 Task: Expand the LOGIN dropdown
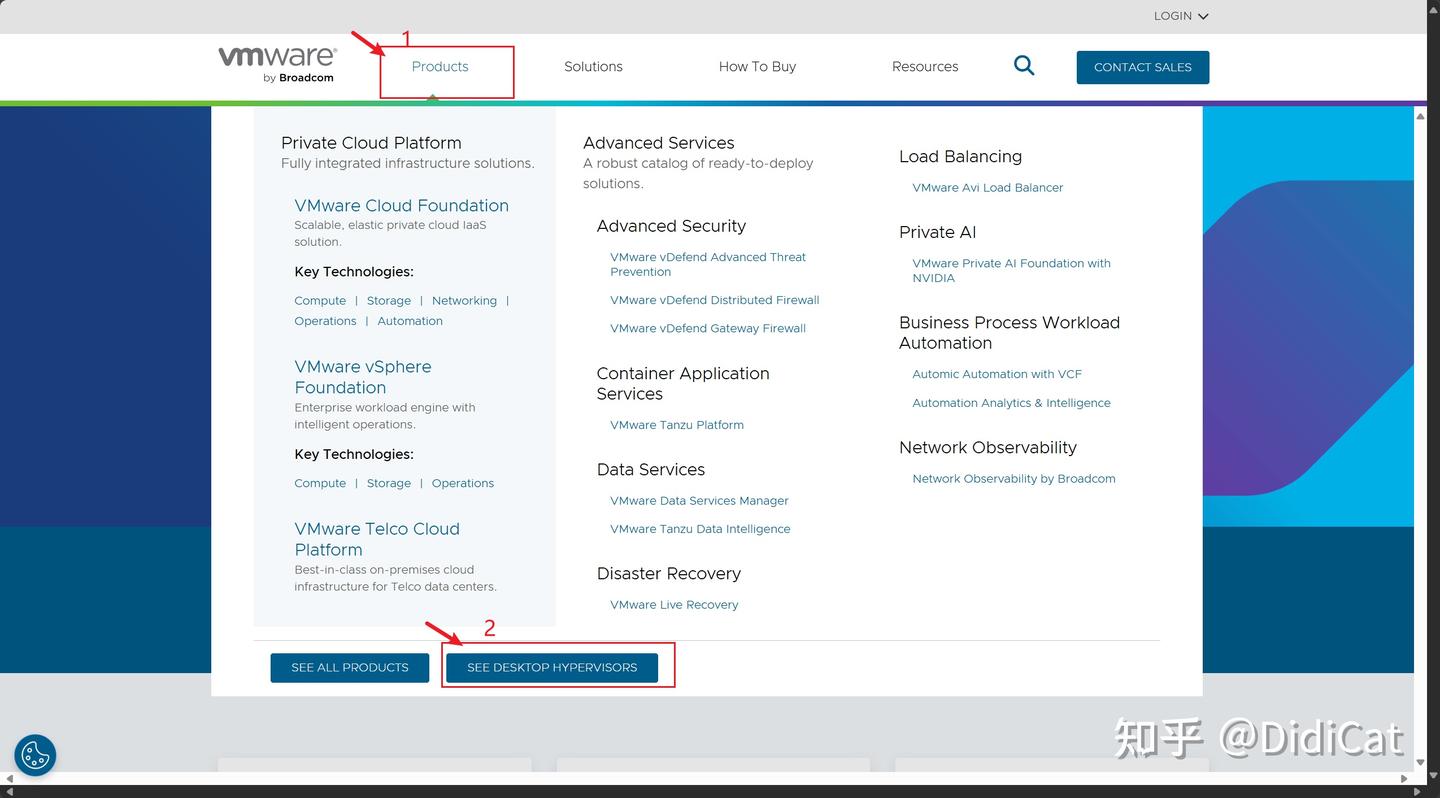1181,16
